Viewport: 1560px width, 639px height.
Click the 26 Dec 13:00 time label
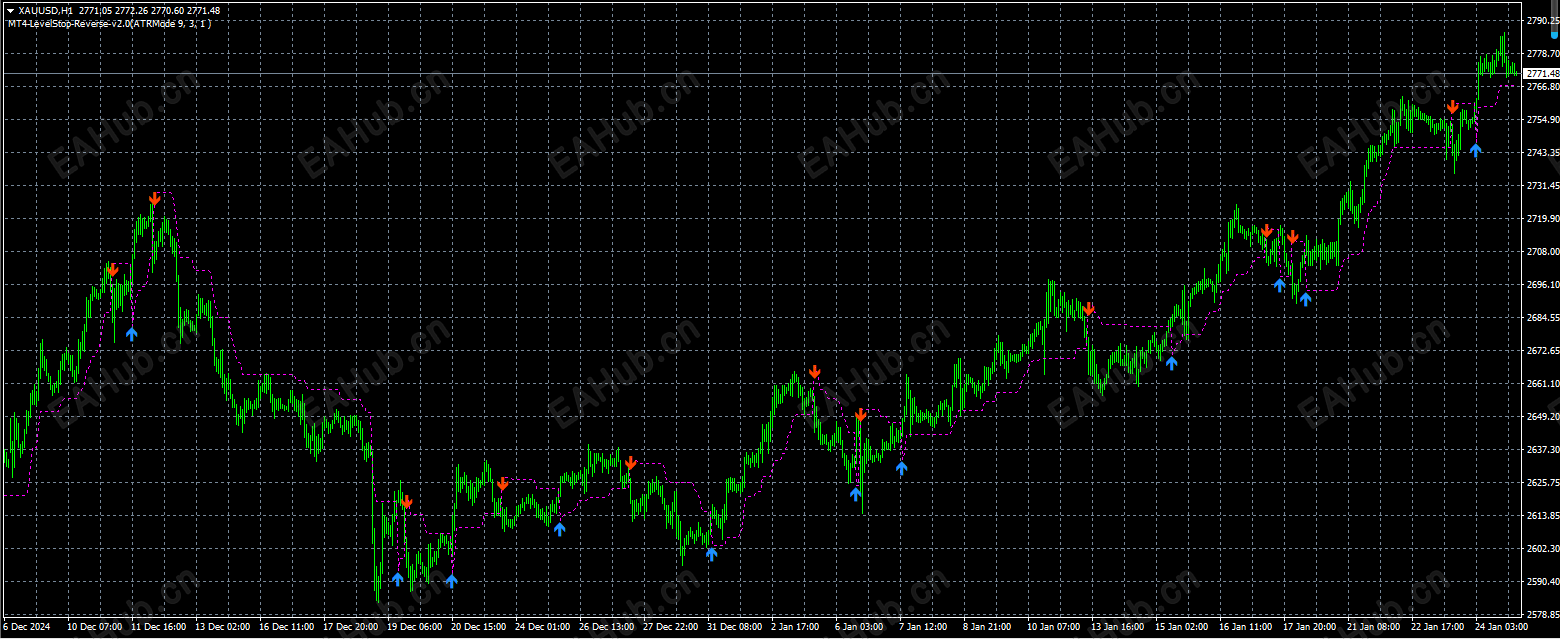click(606, 627)
